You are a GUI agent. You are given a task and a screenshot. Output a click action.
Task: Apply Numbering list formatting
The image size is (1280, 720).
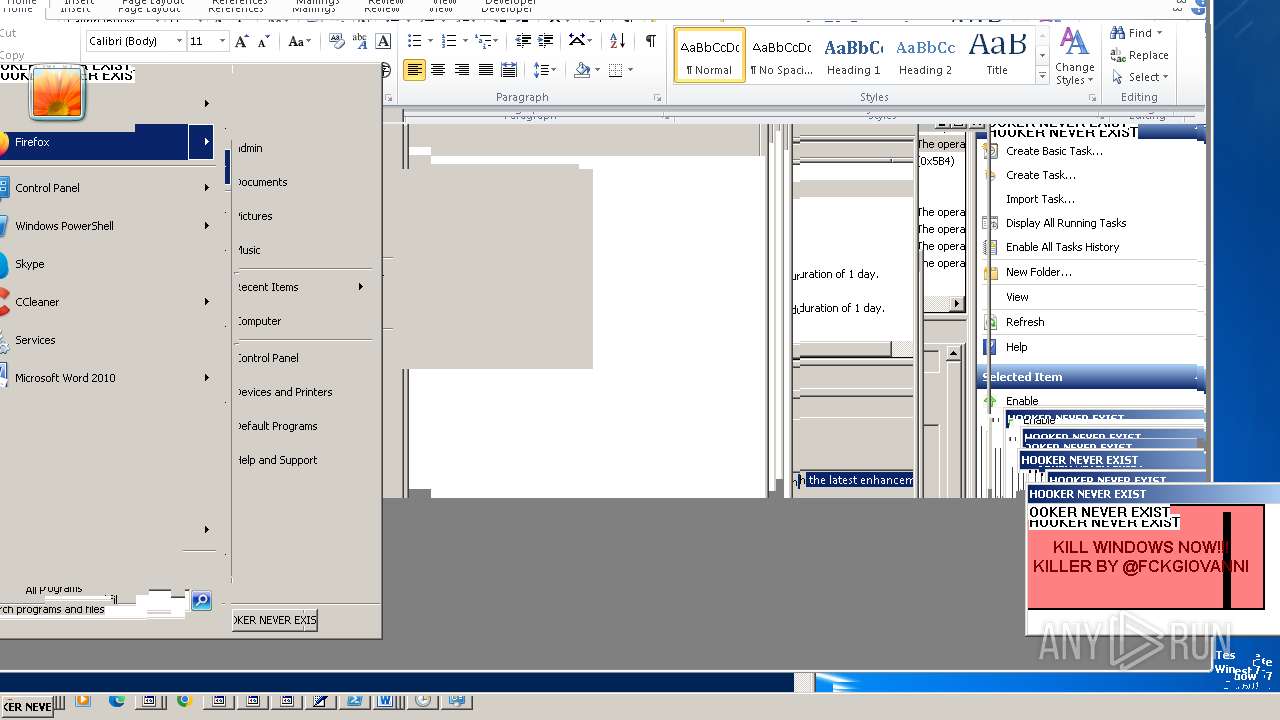tap(449, 41)
